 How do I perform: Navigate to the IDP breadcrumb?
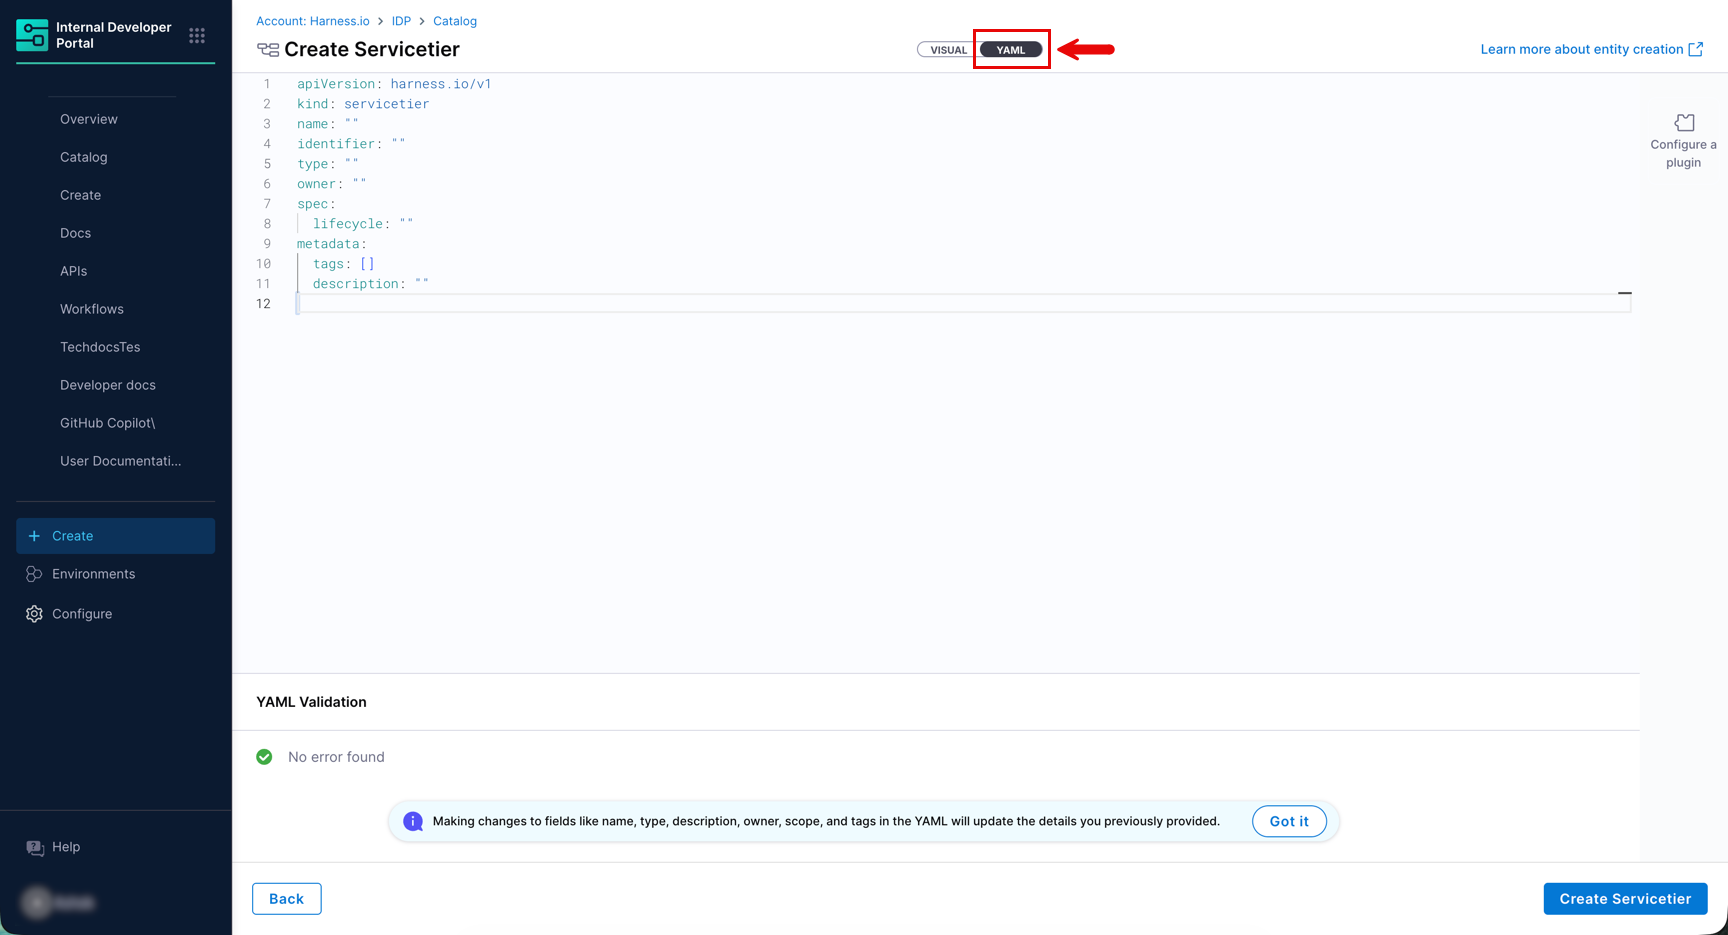click(401, 21)
